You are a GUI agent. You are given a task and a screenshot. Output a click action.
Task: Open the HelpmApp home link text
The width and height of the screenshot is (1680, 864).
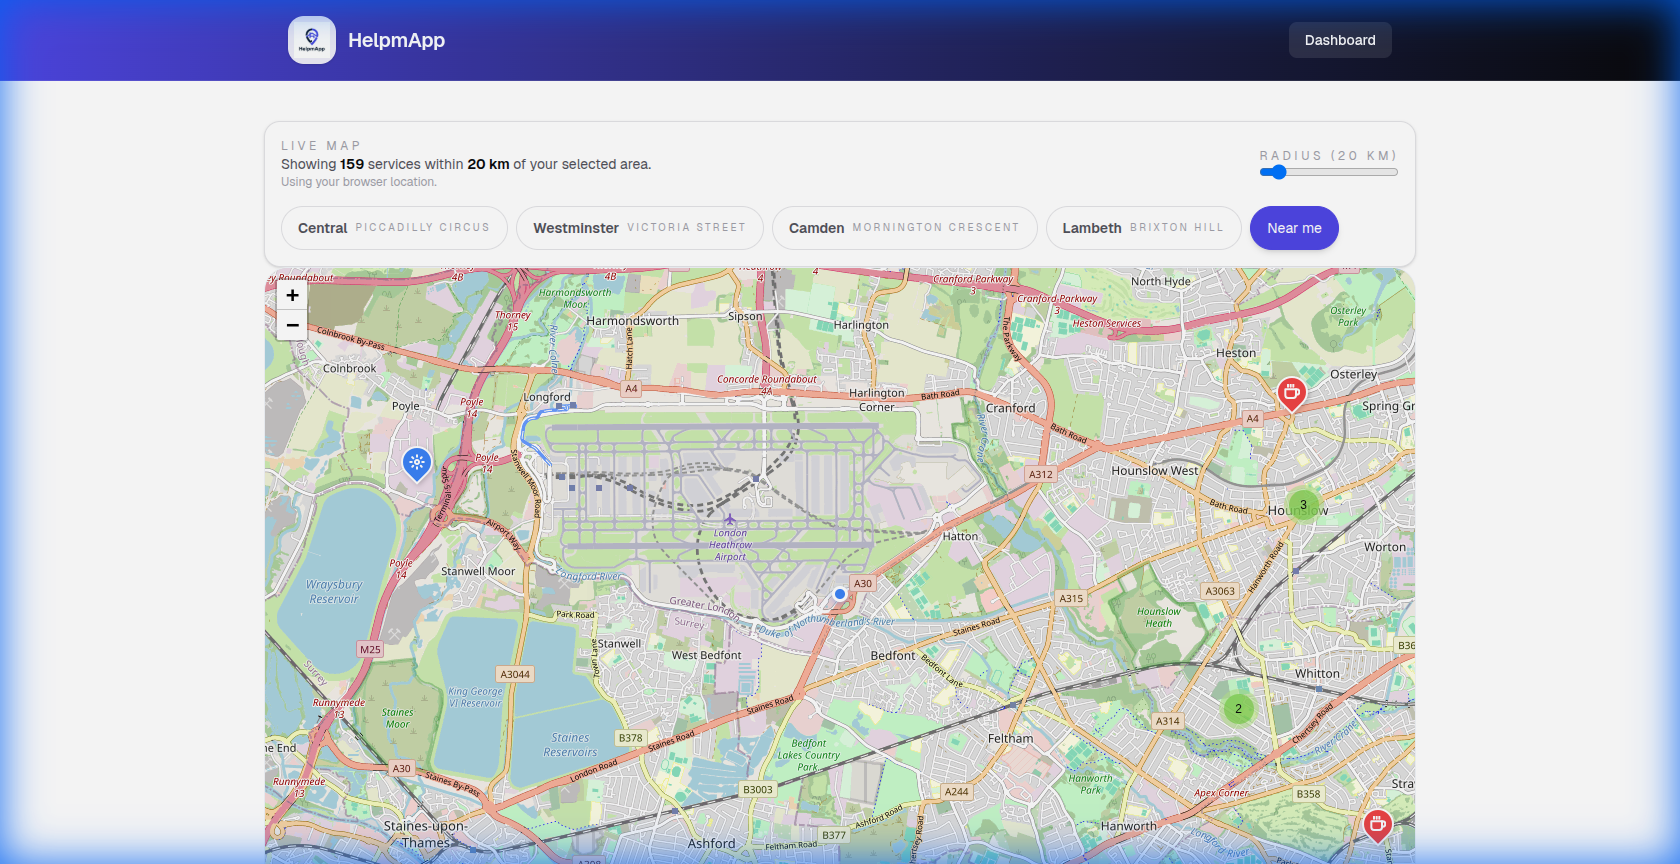[x=396, y=40]
